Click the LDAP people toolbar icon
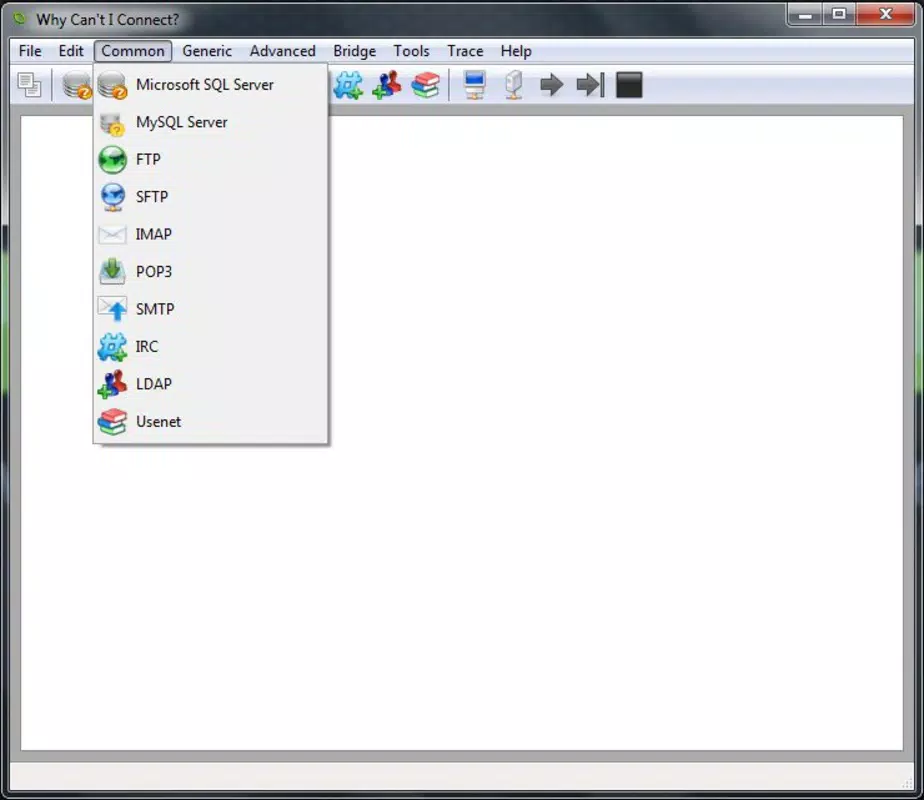This screenshot has height=800, width=924. [387, 85]
